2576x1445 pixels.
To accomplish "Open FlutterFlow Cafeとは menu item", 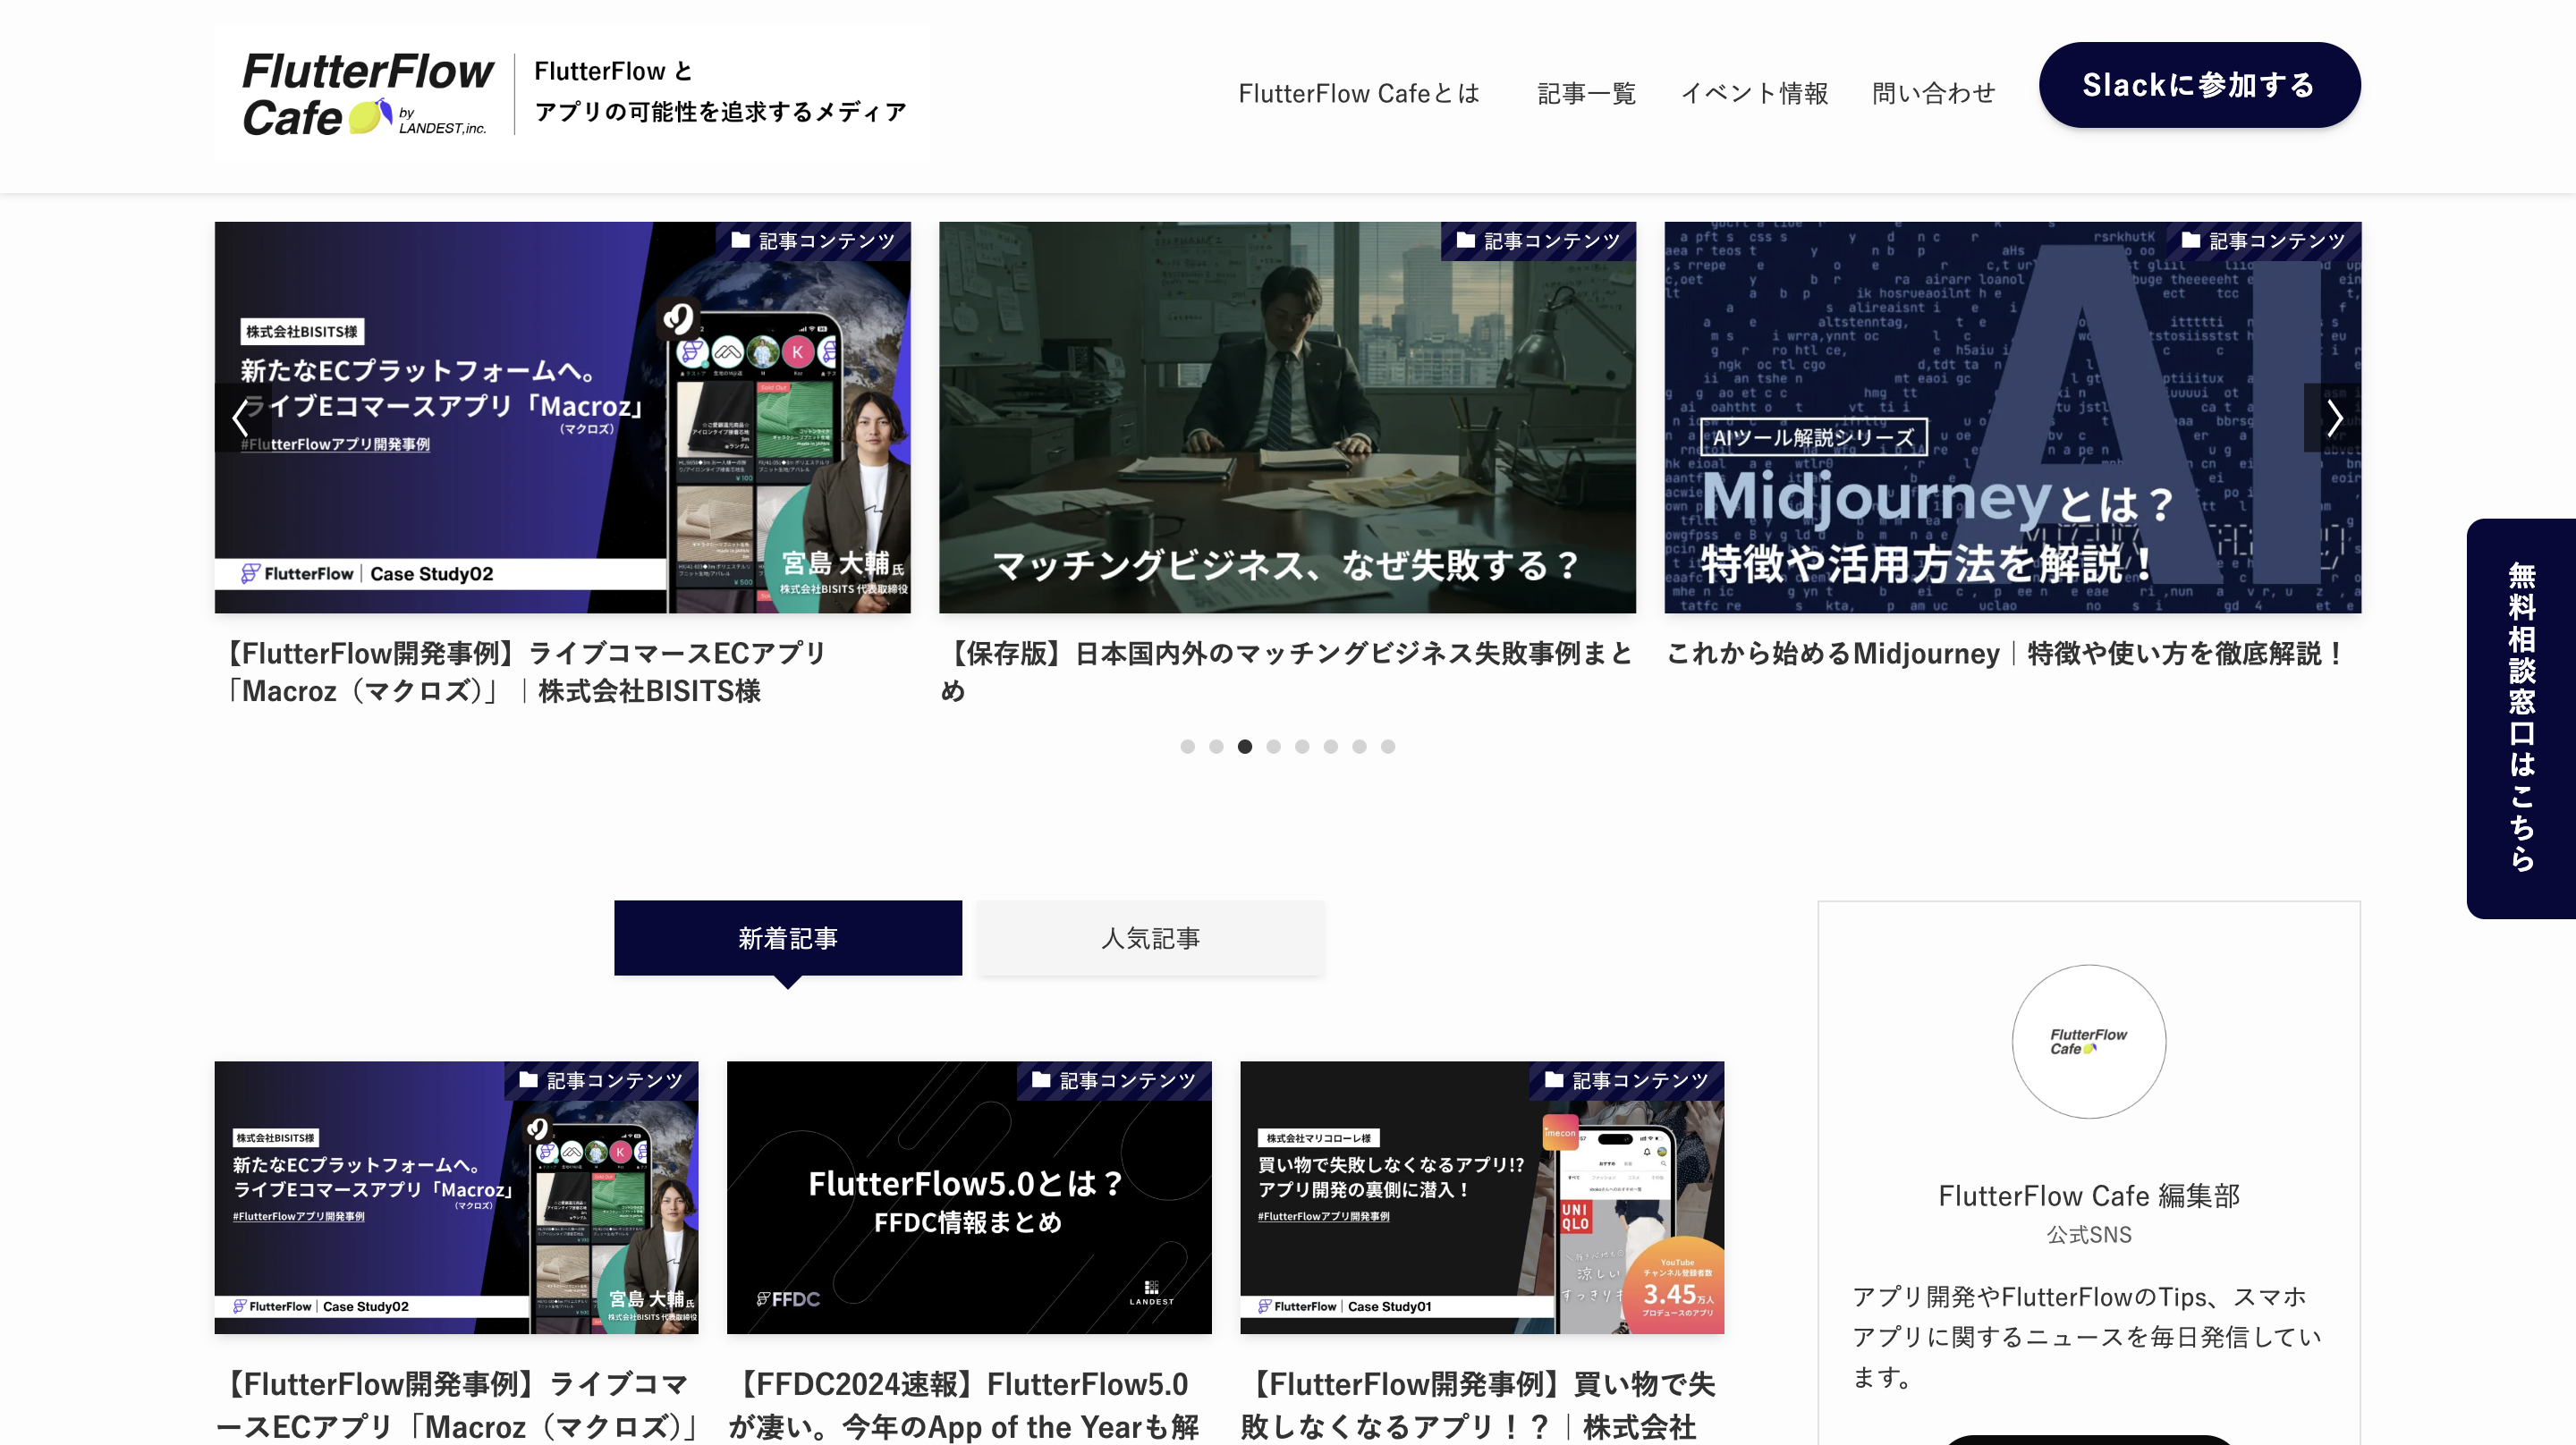I will pyautogui.click(x=1358, y=93).
